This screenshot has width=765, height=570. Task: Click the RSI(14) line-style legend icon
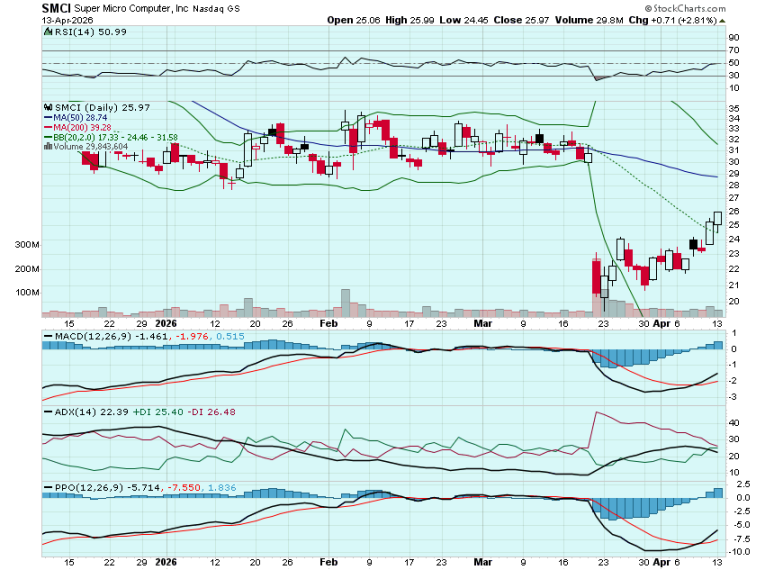coord(46,32)
